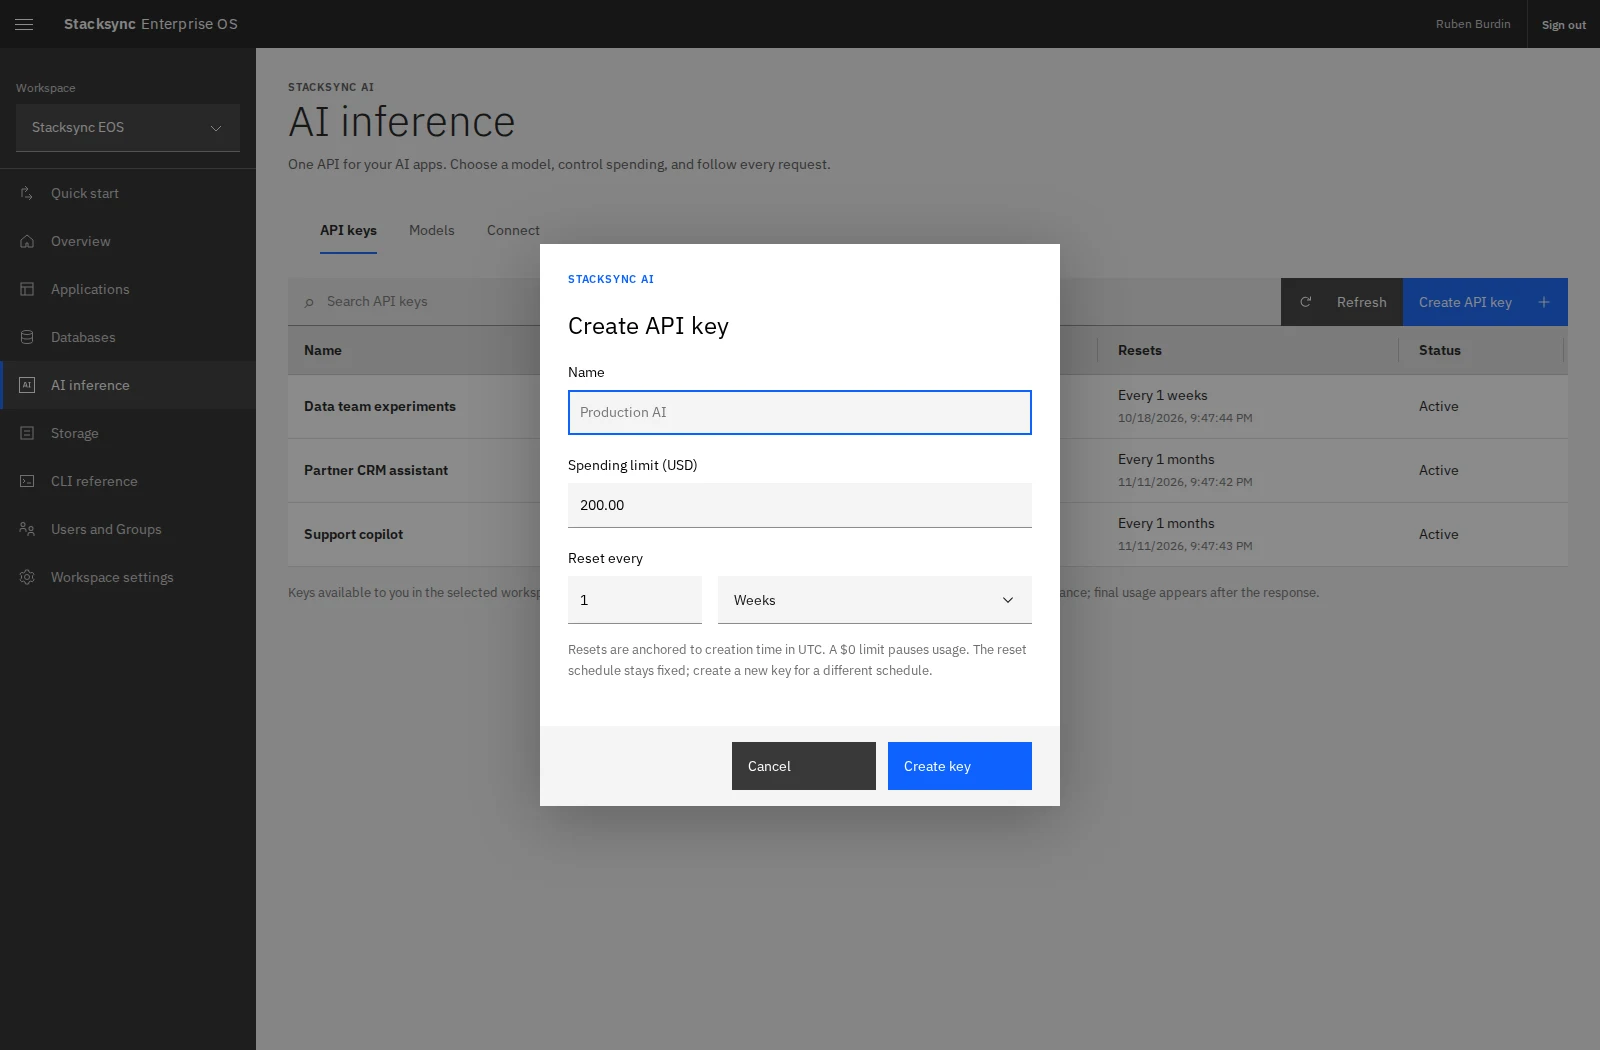Click the plus icon on Create API key
The image size is (1600, 1050).
point(1544,302)
